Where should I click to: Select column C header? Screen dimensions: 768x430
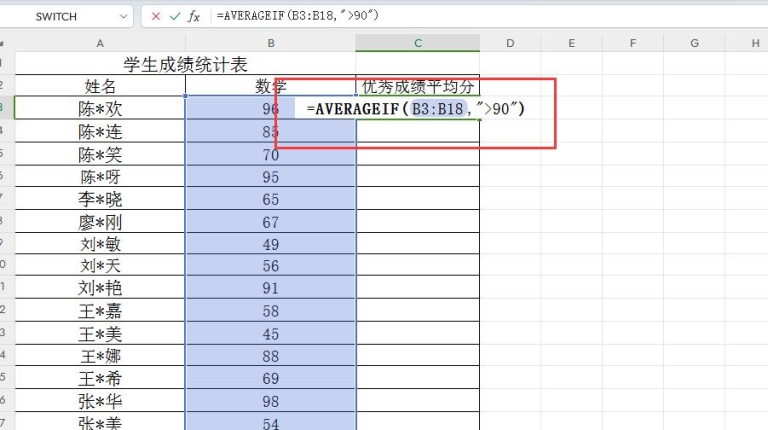coord(417,43)
